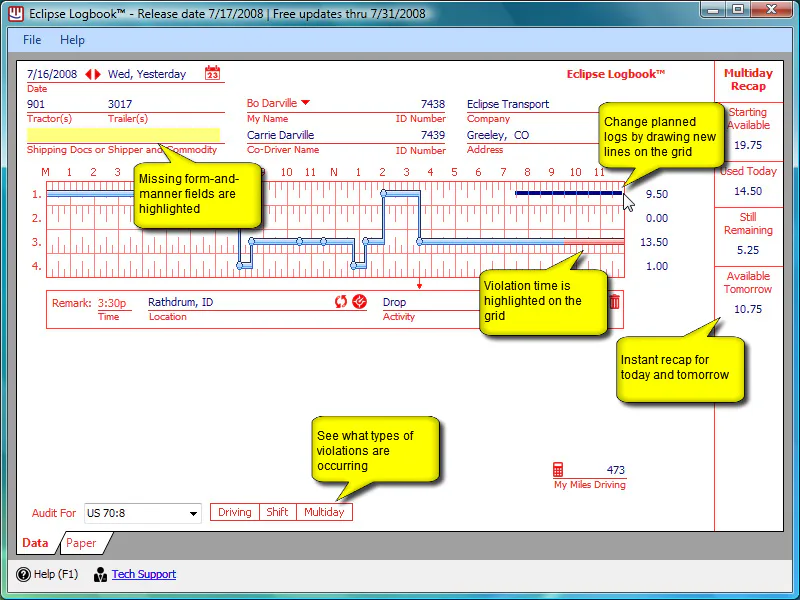Switch to the Paper tab
The image size is (800, 600).
click(x=81, y=543)
